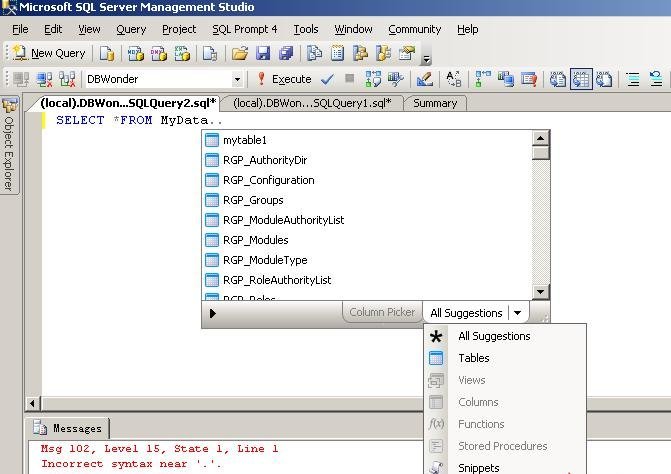Select the SQLQuery2.sql tab
671x474 pixels.
point(128,103)
